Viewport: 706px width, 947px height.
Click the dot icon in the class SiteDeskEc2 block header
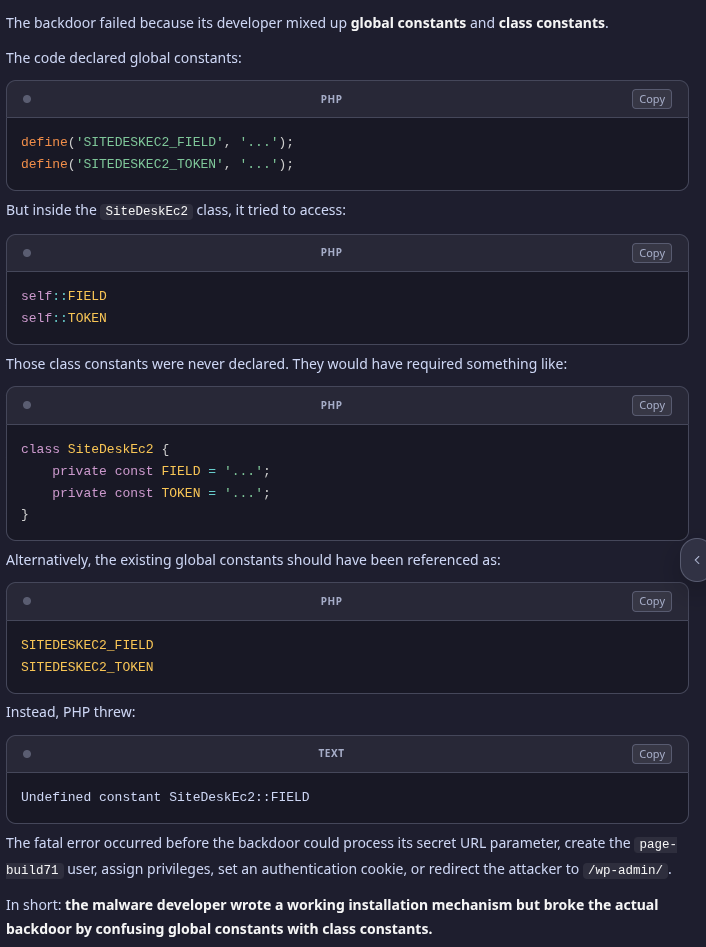[x=27, y=405]
